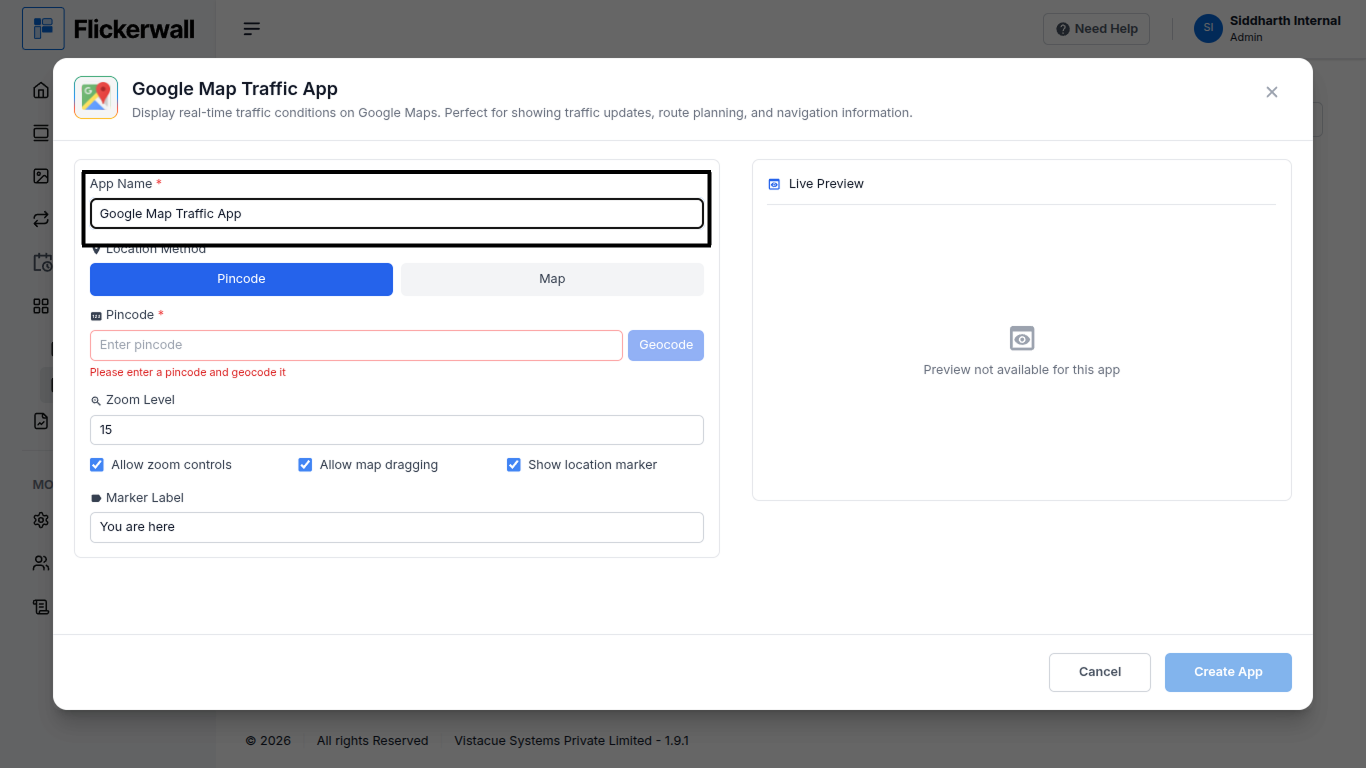Image resolution: width=1366 pixels, height=768 pixels.
Task: Click the dialog description about traffic conditions
Action: [x=522, y=113]
